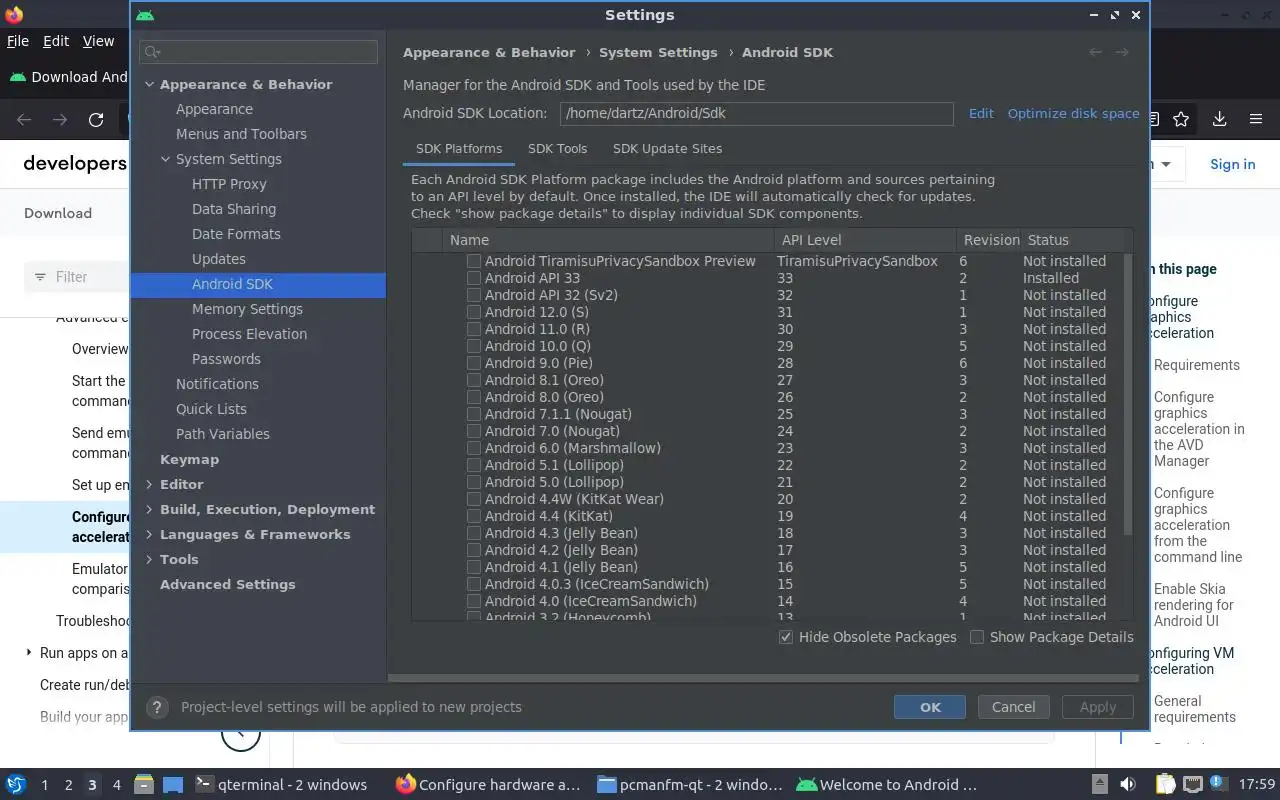Click the OK button
Screen dimensions: 1280x800
click(x=930, y=707)
